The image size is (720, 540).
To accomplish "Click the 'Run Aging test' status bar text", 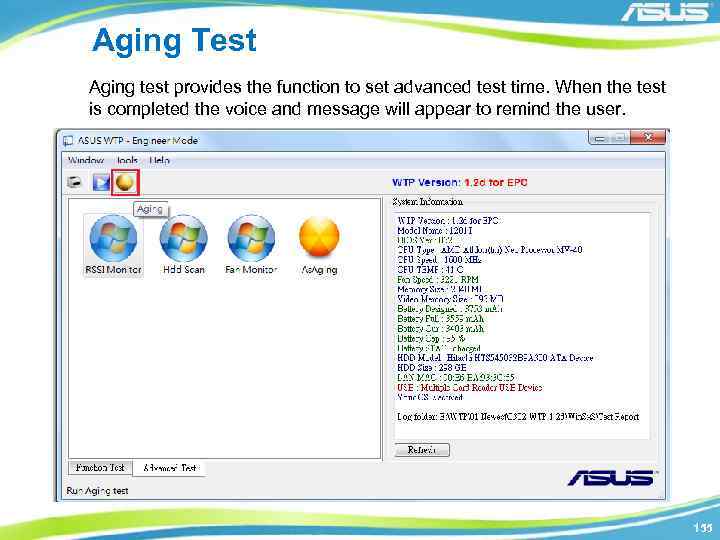I will pyautogui.click(x=97, y=490).
